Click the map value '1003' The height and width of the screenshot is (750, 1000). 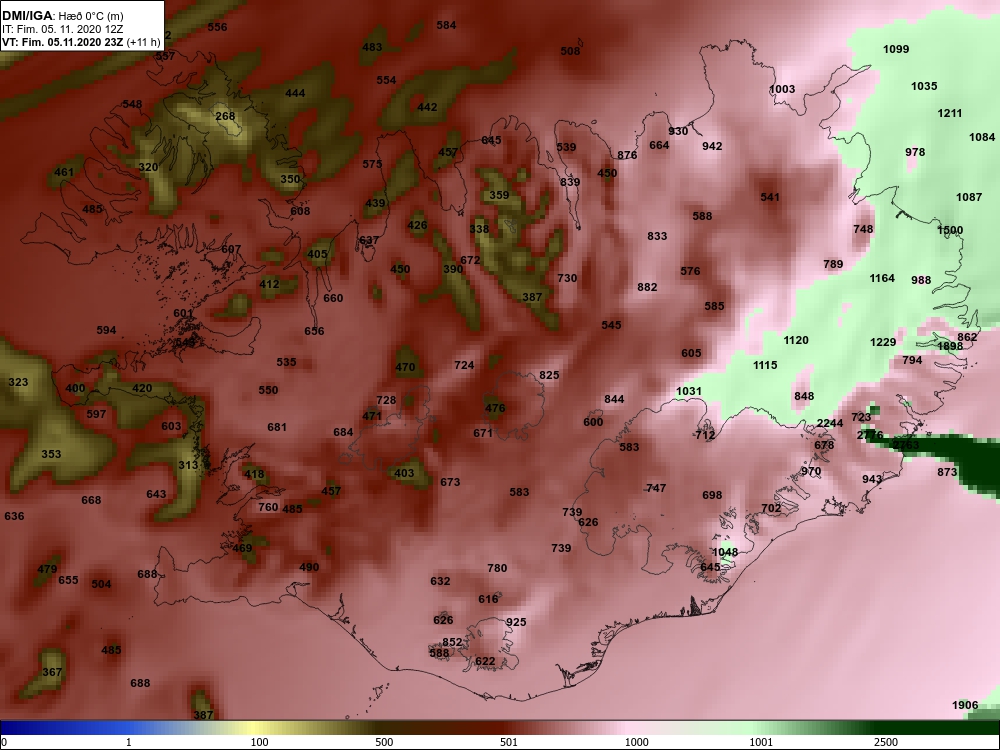782,89
